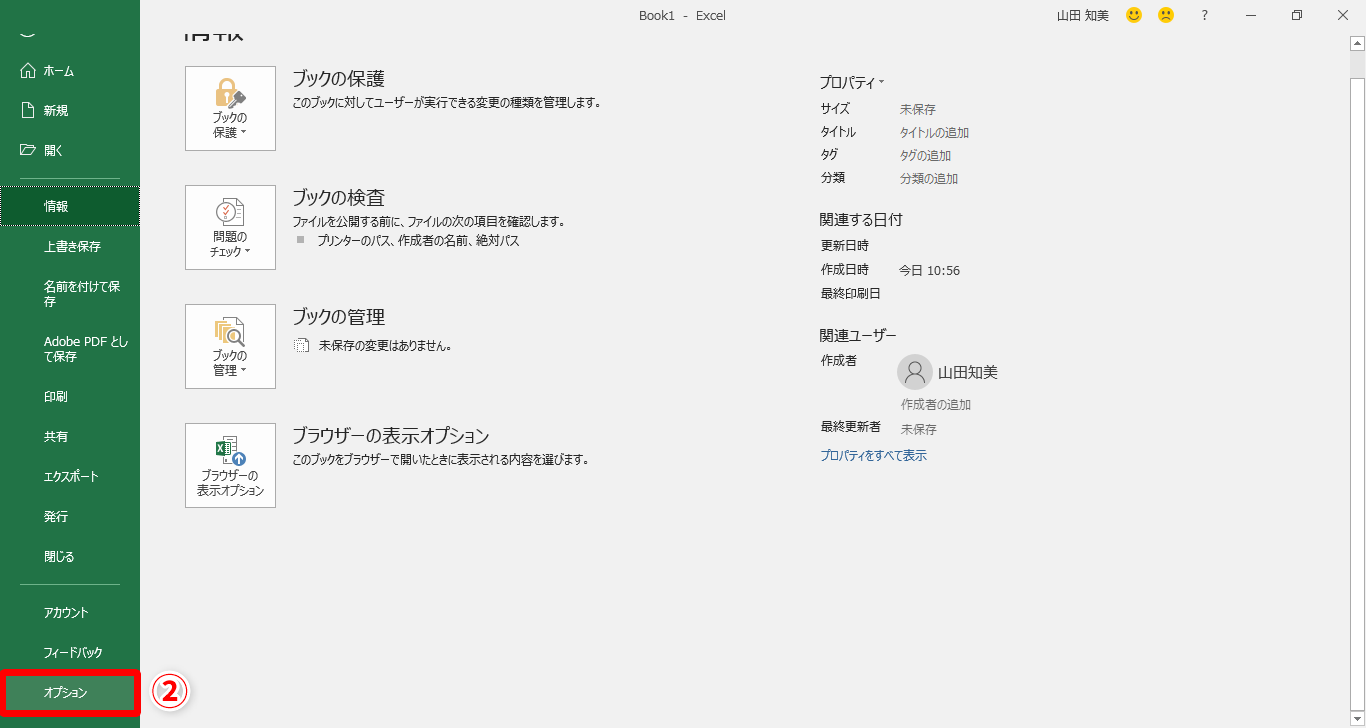1366x728 pixels.
Task: Select 新規 (New) in the sidebar
Action: (70, 111)
